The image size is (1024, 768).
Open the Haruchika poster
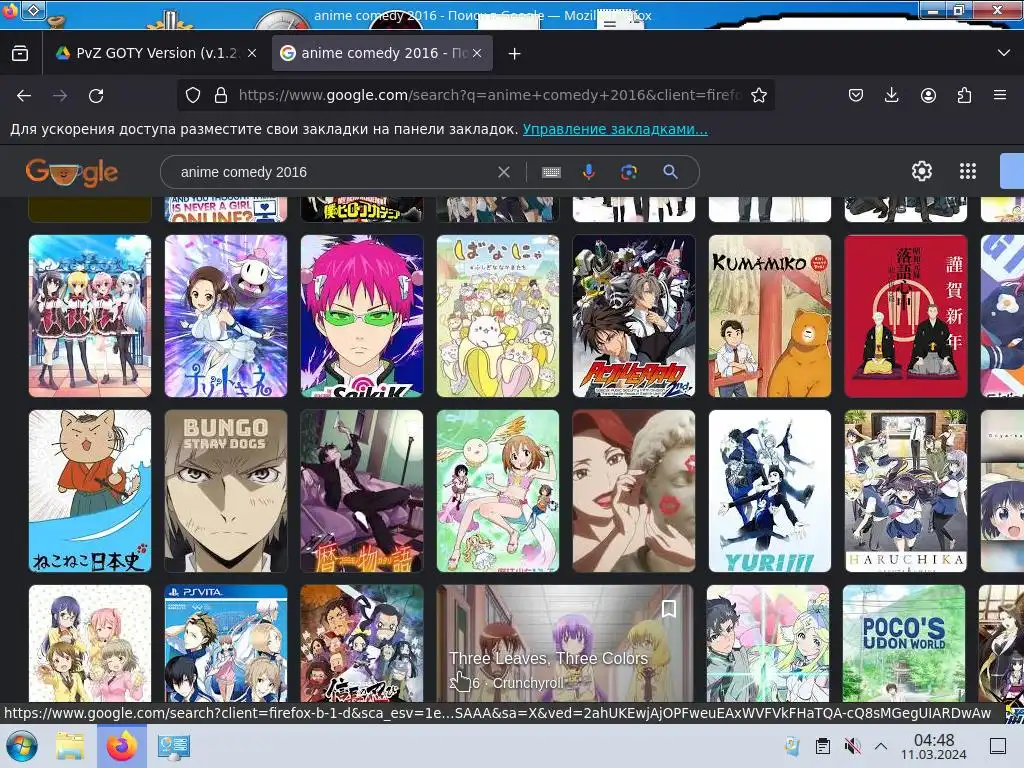pyautogui.click(x=906, y=491)
